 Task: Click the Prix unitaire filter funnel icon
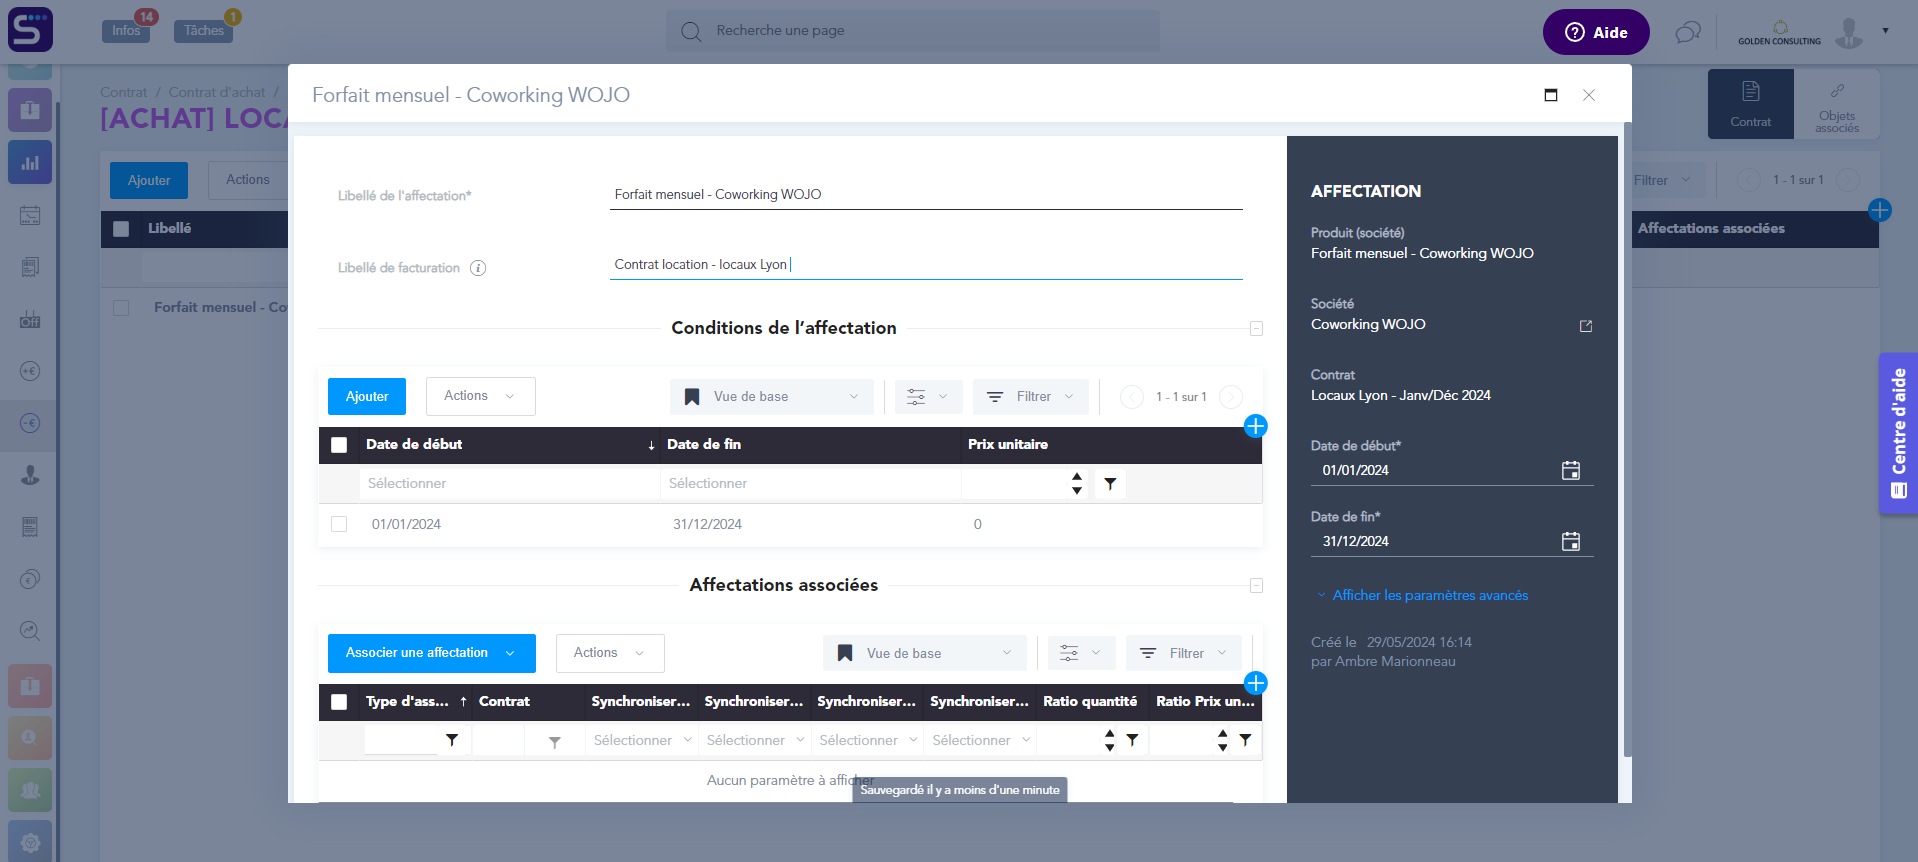(x=1110, y=484)
